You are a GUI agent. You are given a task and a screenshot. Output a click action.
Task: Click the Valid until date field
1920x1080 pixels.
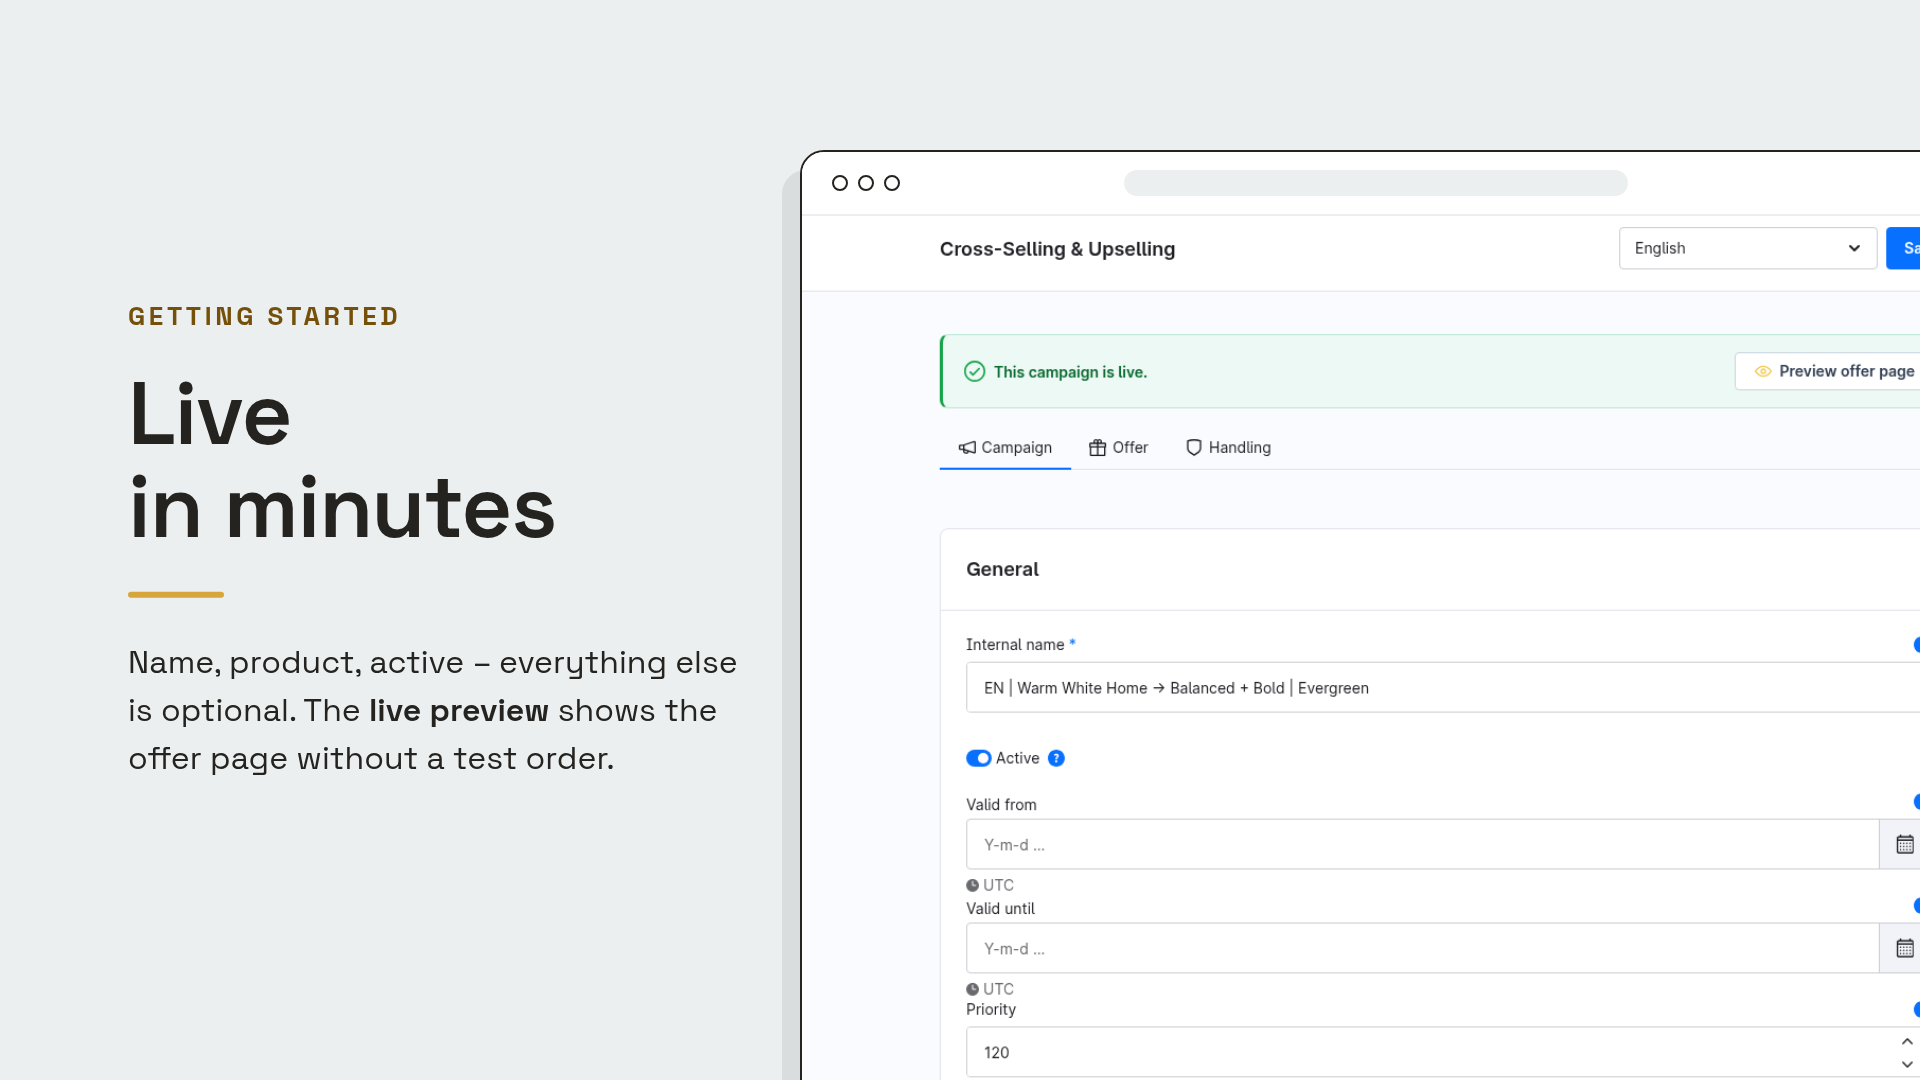pyautogui.click(x=1422, y=949)
